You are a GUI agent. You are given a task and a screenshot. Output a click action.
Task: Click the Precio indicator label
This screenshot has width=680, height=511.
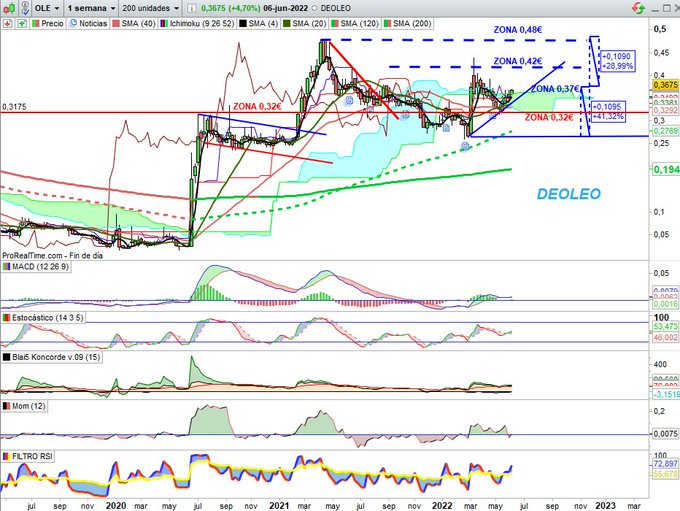tap(52, 23)
